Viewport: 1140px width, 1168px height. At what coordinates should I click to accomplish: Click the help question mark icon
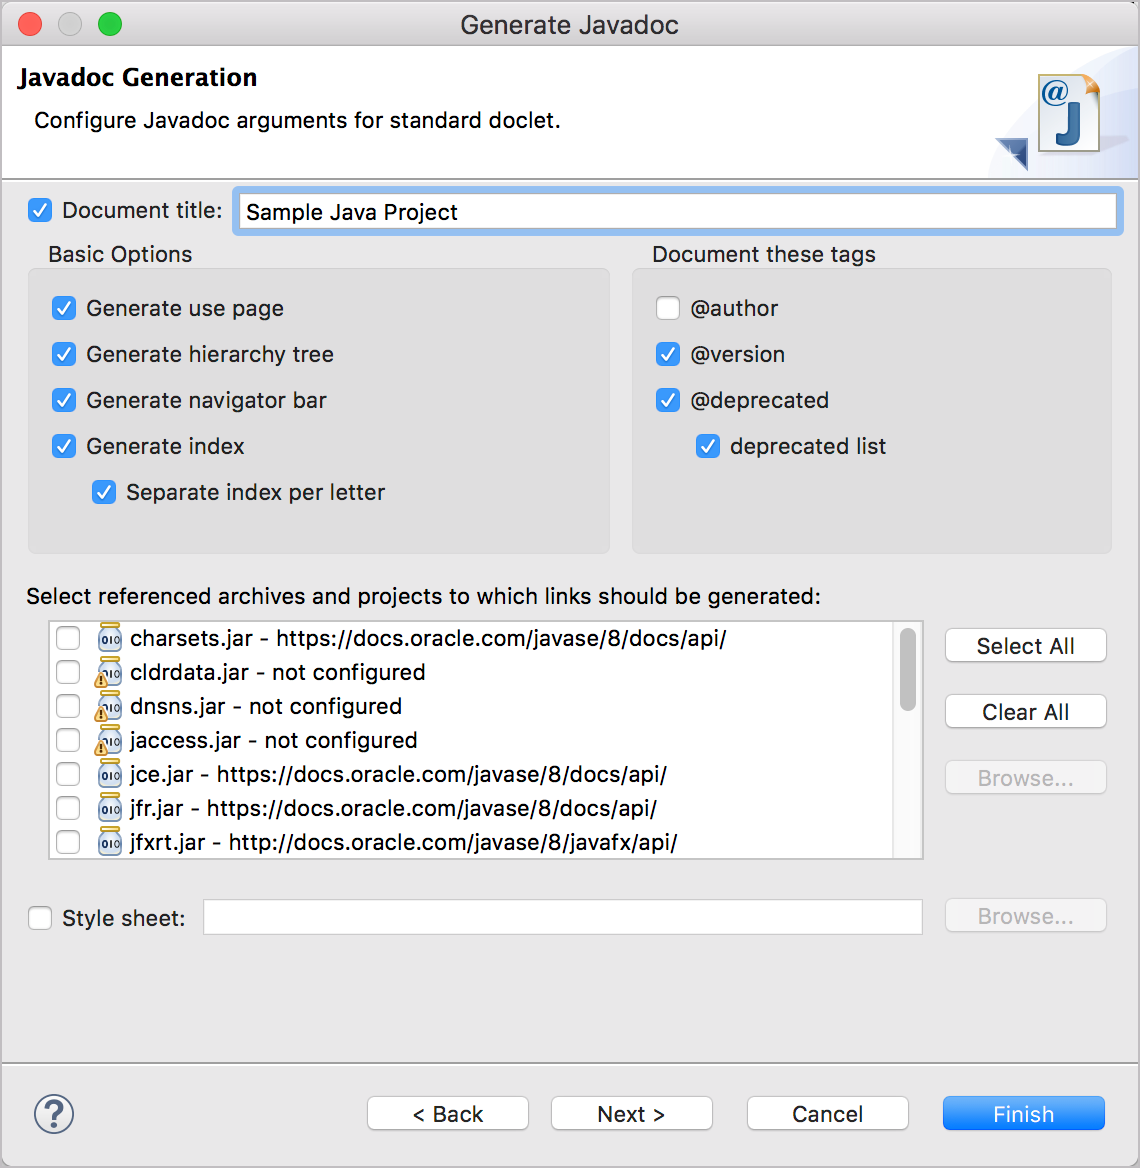(54, 1113)
